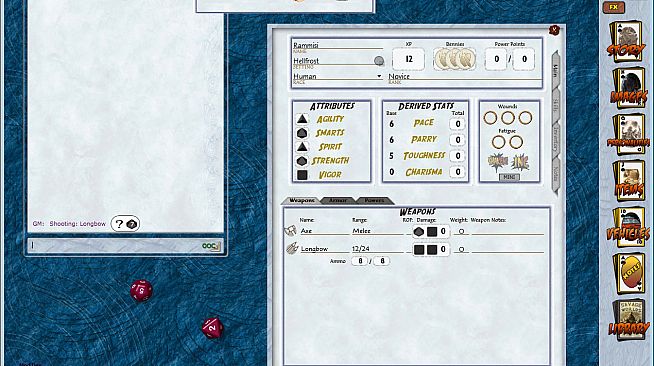Click the MINI button under status badges

coord(509,177)
